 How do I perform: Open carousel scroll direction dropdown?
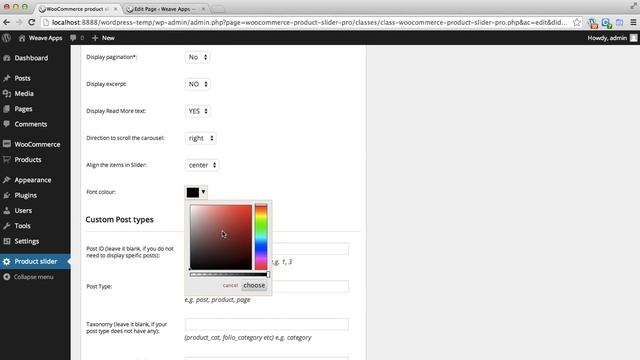[201, 138]
